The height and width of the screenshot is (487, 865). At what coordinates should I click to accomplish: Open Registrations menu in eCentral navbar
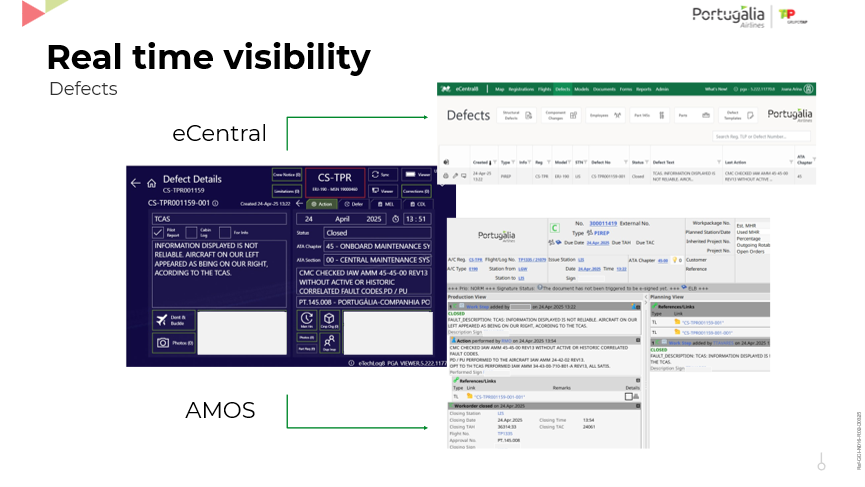521,89
